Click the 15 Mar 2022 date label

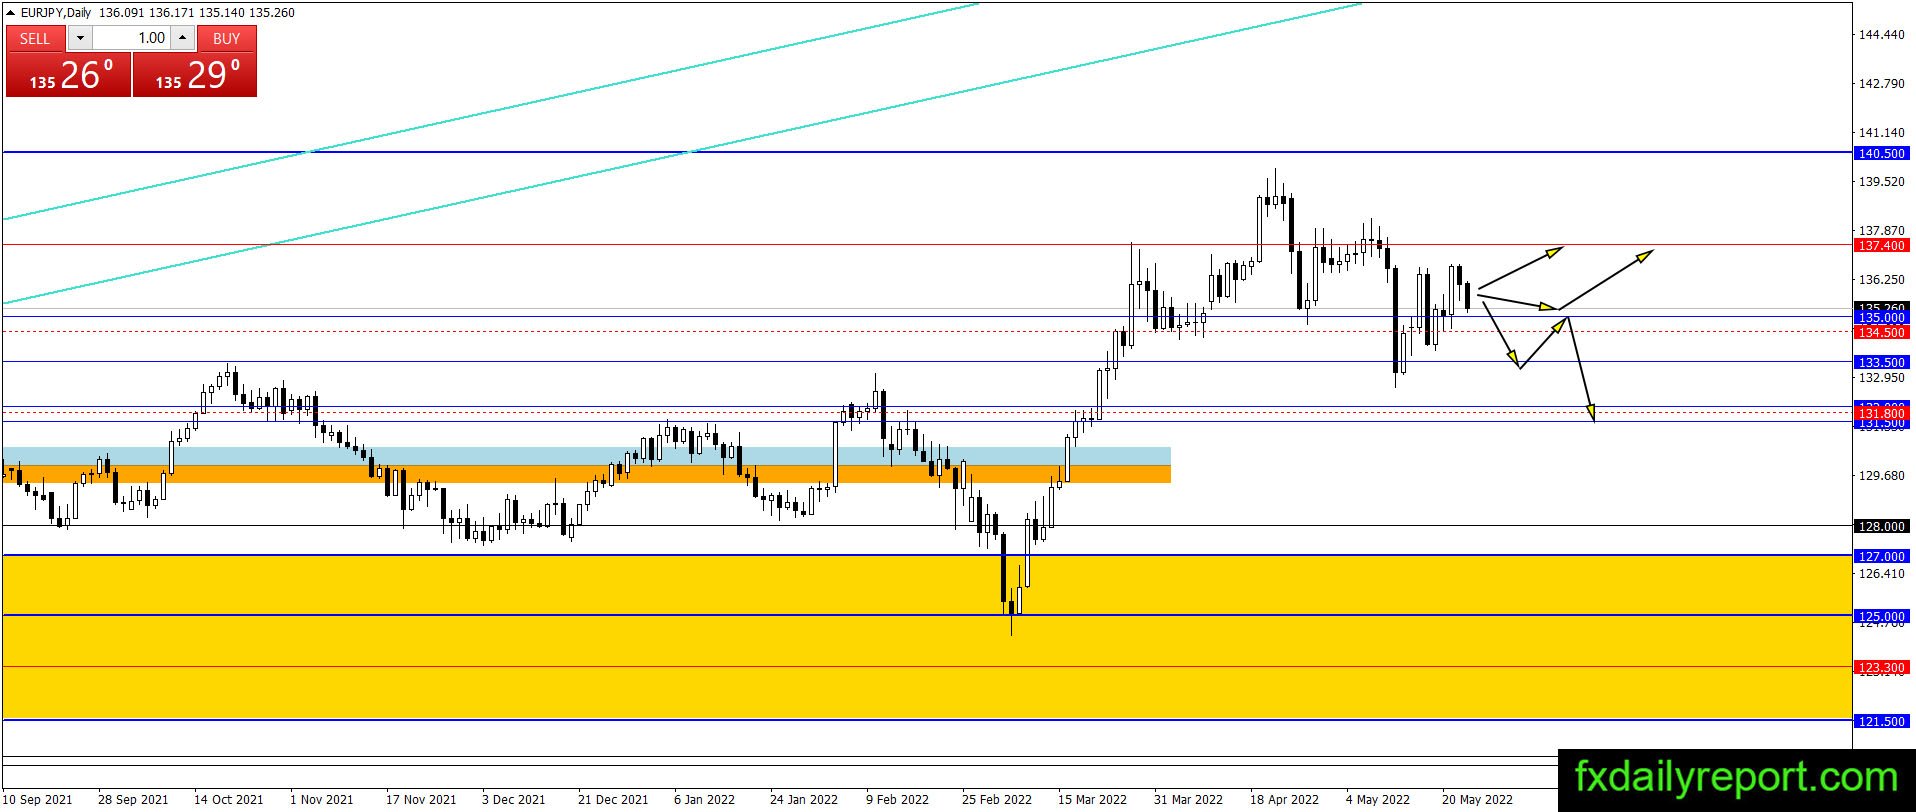tap(1092, 799)
